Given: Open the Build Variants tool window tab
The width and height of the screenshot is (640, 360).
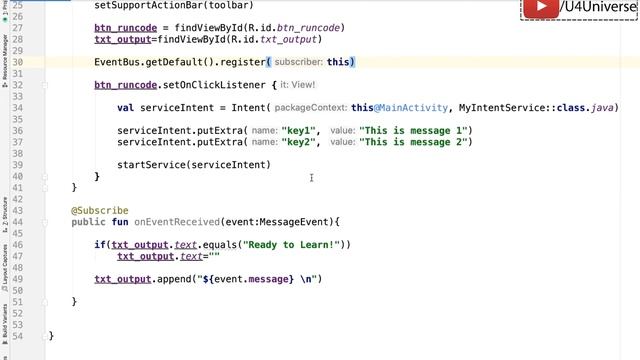Looking at the screenshot, I should pos(4,324).
